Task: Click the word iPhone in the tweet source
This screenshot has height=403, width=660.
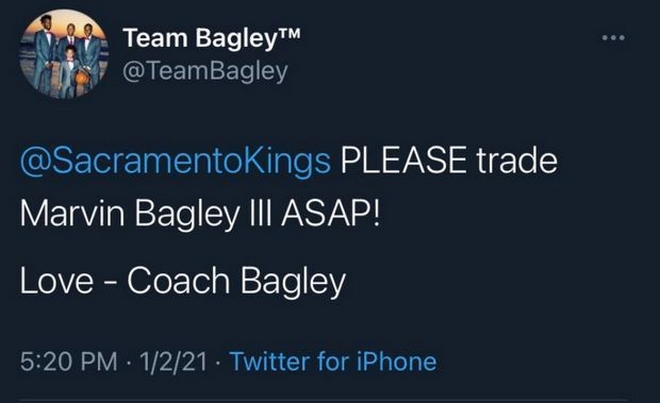Action: coord(400,361)
